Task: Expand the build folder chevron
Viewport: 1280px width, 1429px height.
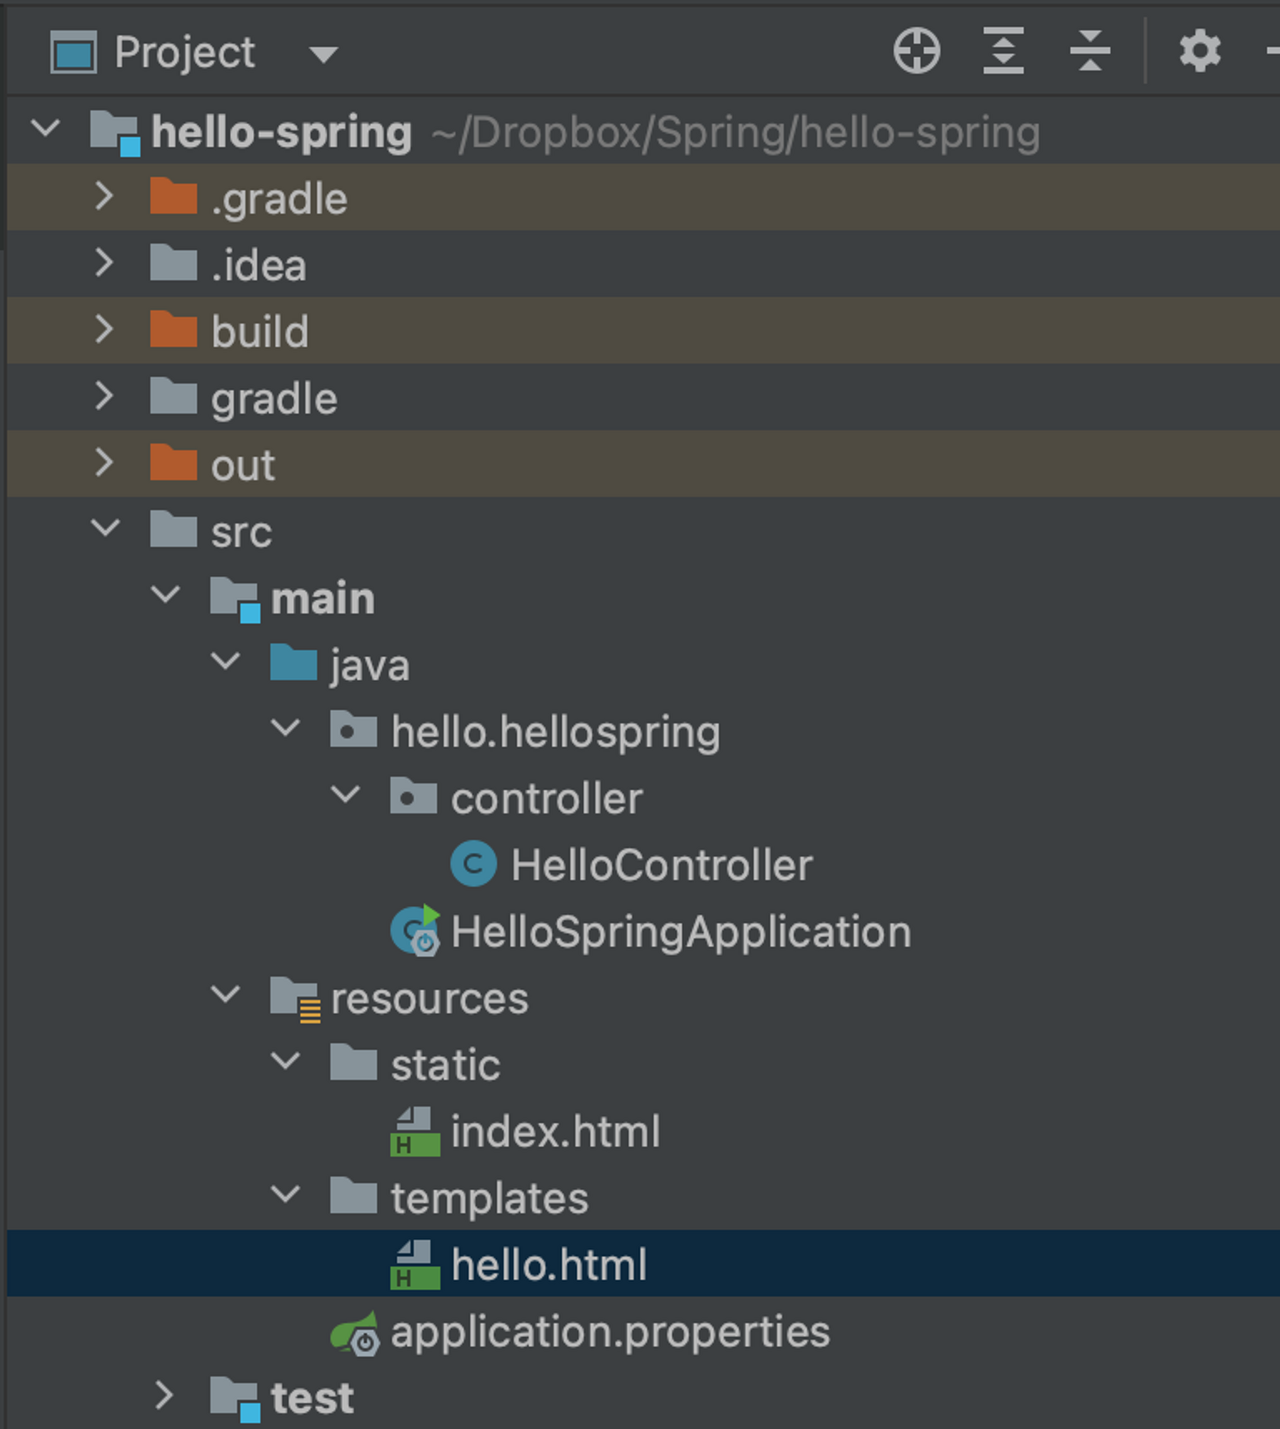Action: (x=104, y=329)
